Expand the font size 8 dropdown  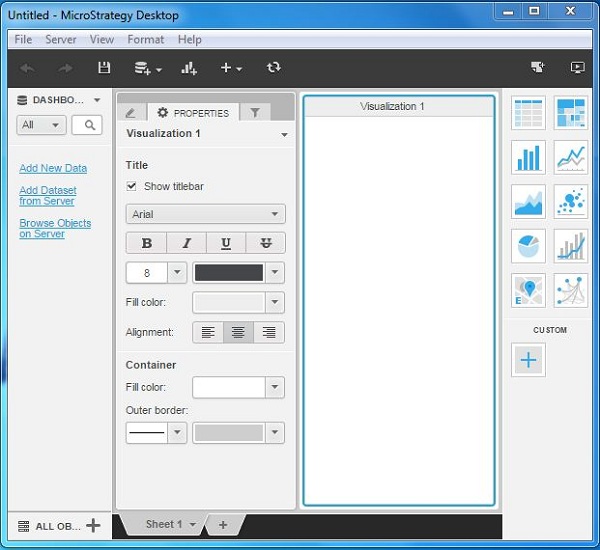(x=177, y=273)
